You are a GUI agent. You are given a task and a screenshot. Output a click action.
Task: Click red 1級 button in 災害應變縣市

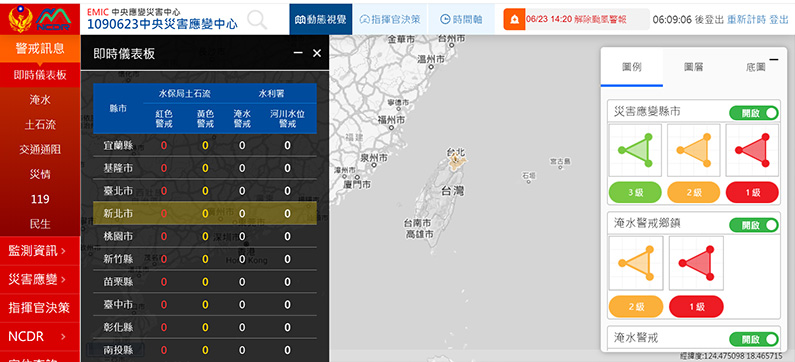click(x=752, y=192)
